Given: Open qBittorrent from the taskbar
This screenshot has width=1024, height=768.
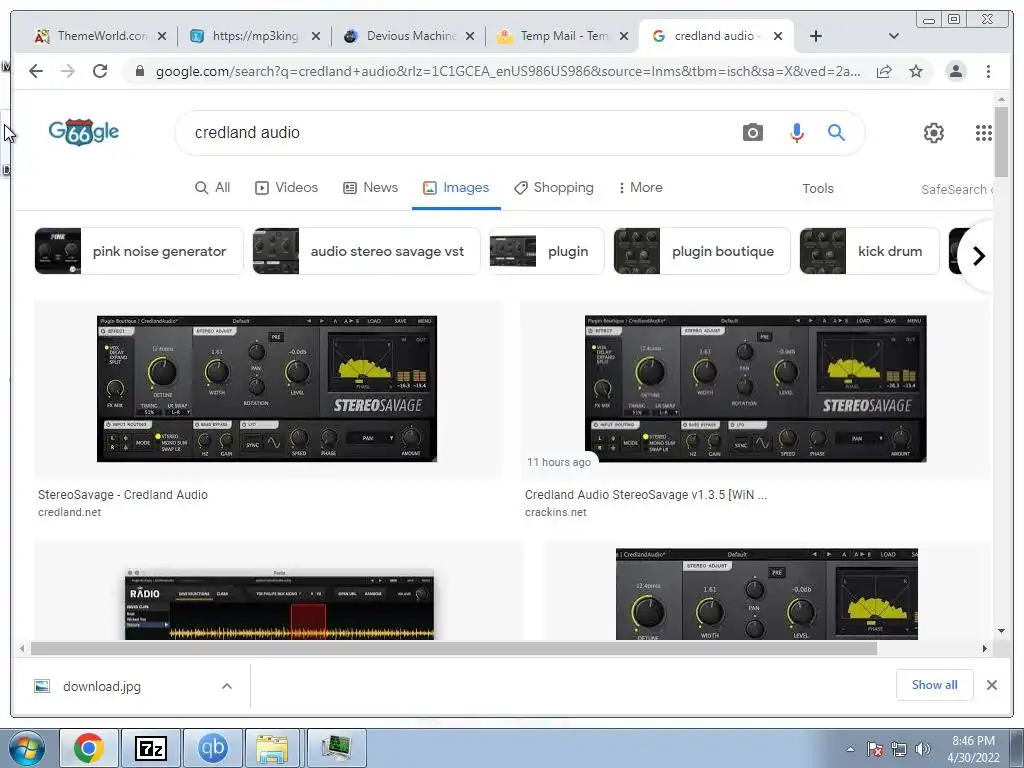Looking at the screenshot, I should coord(213,748).
